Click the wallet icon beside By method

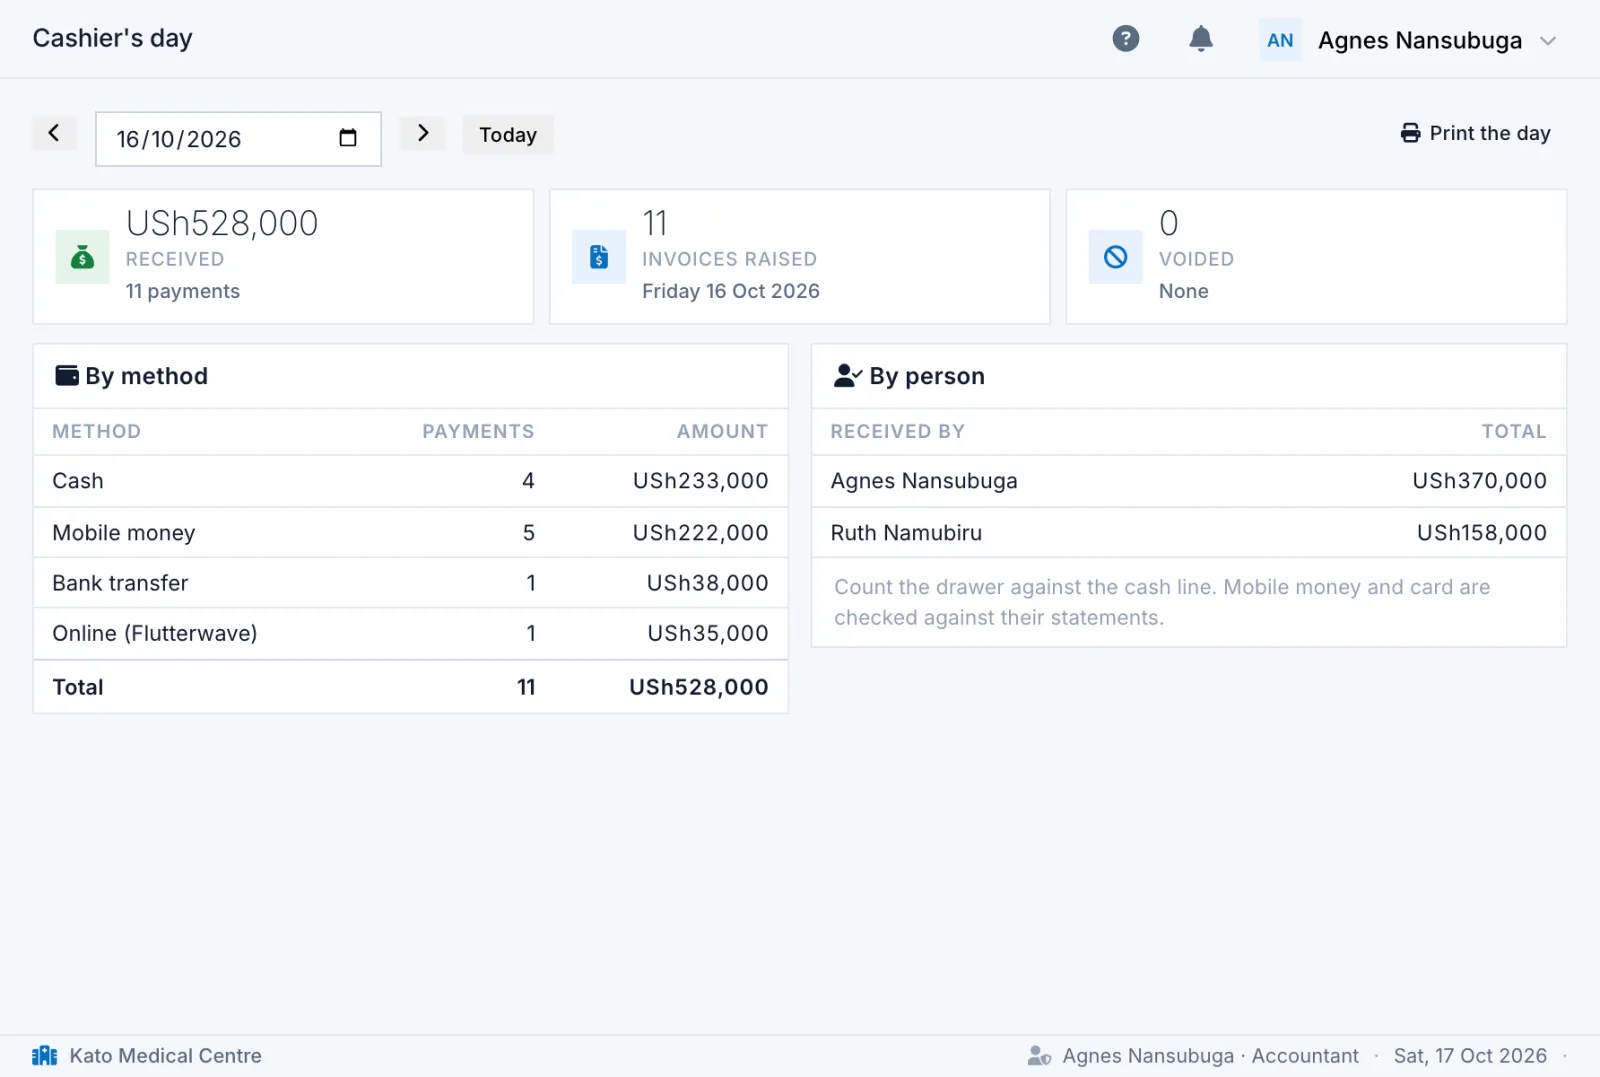tap(67, 376)
